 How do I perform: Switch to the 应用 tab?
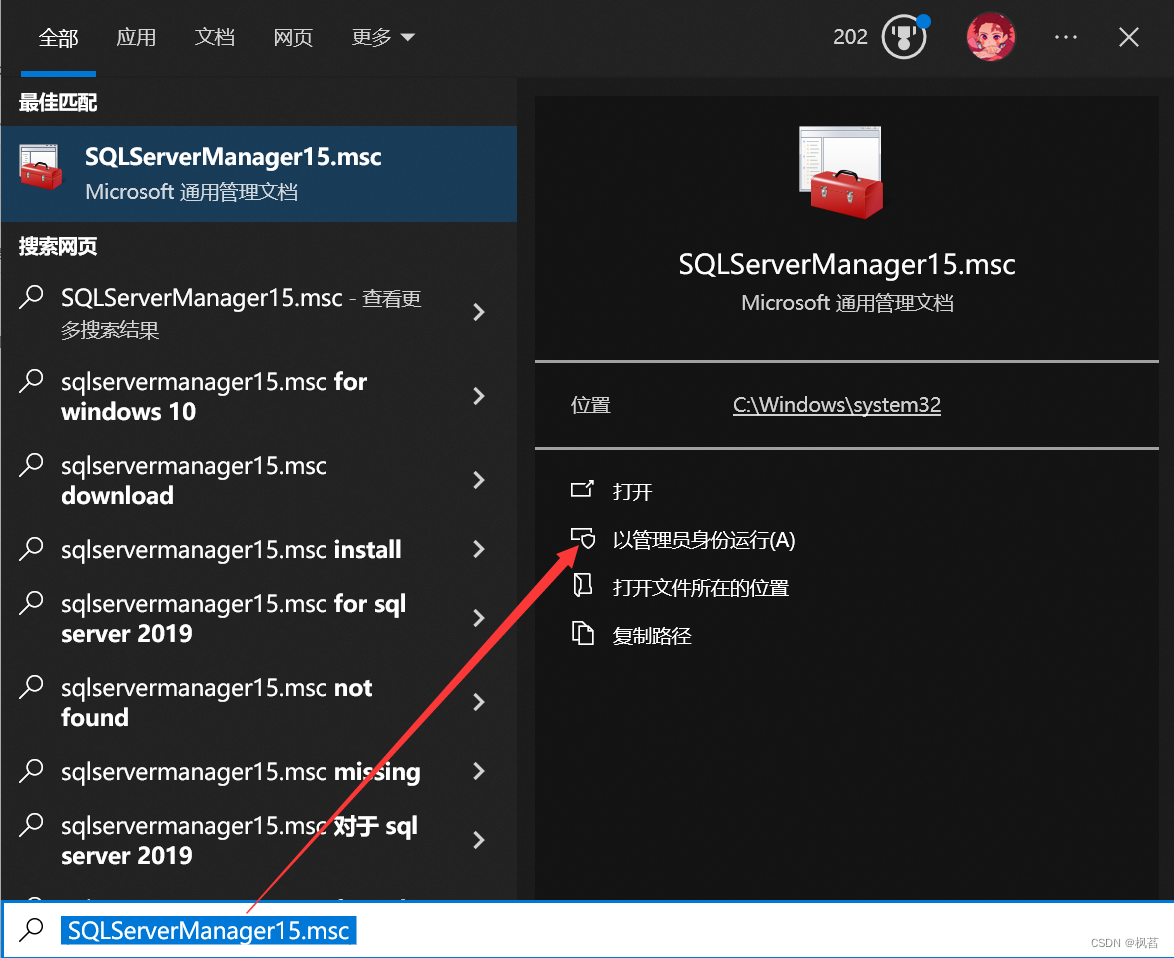pyautogui.click(x=136, y=37)
